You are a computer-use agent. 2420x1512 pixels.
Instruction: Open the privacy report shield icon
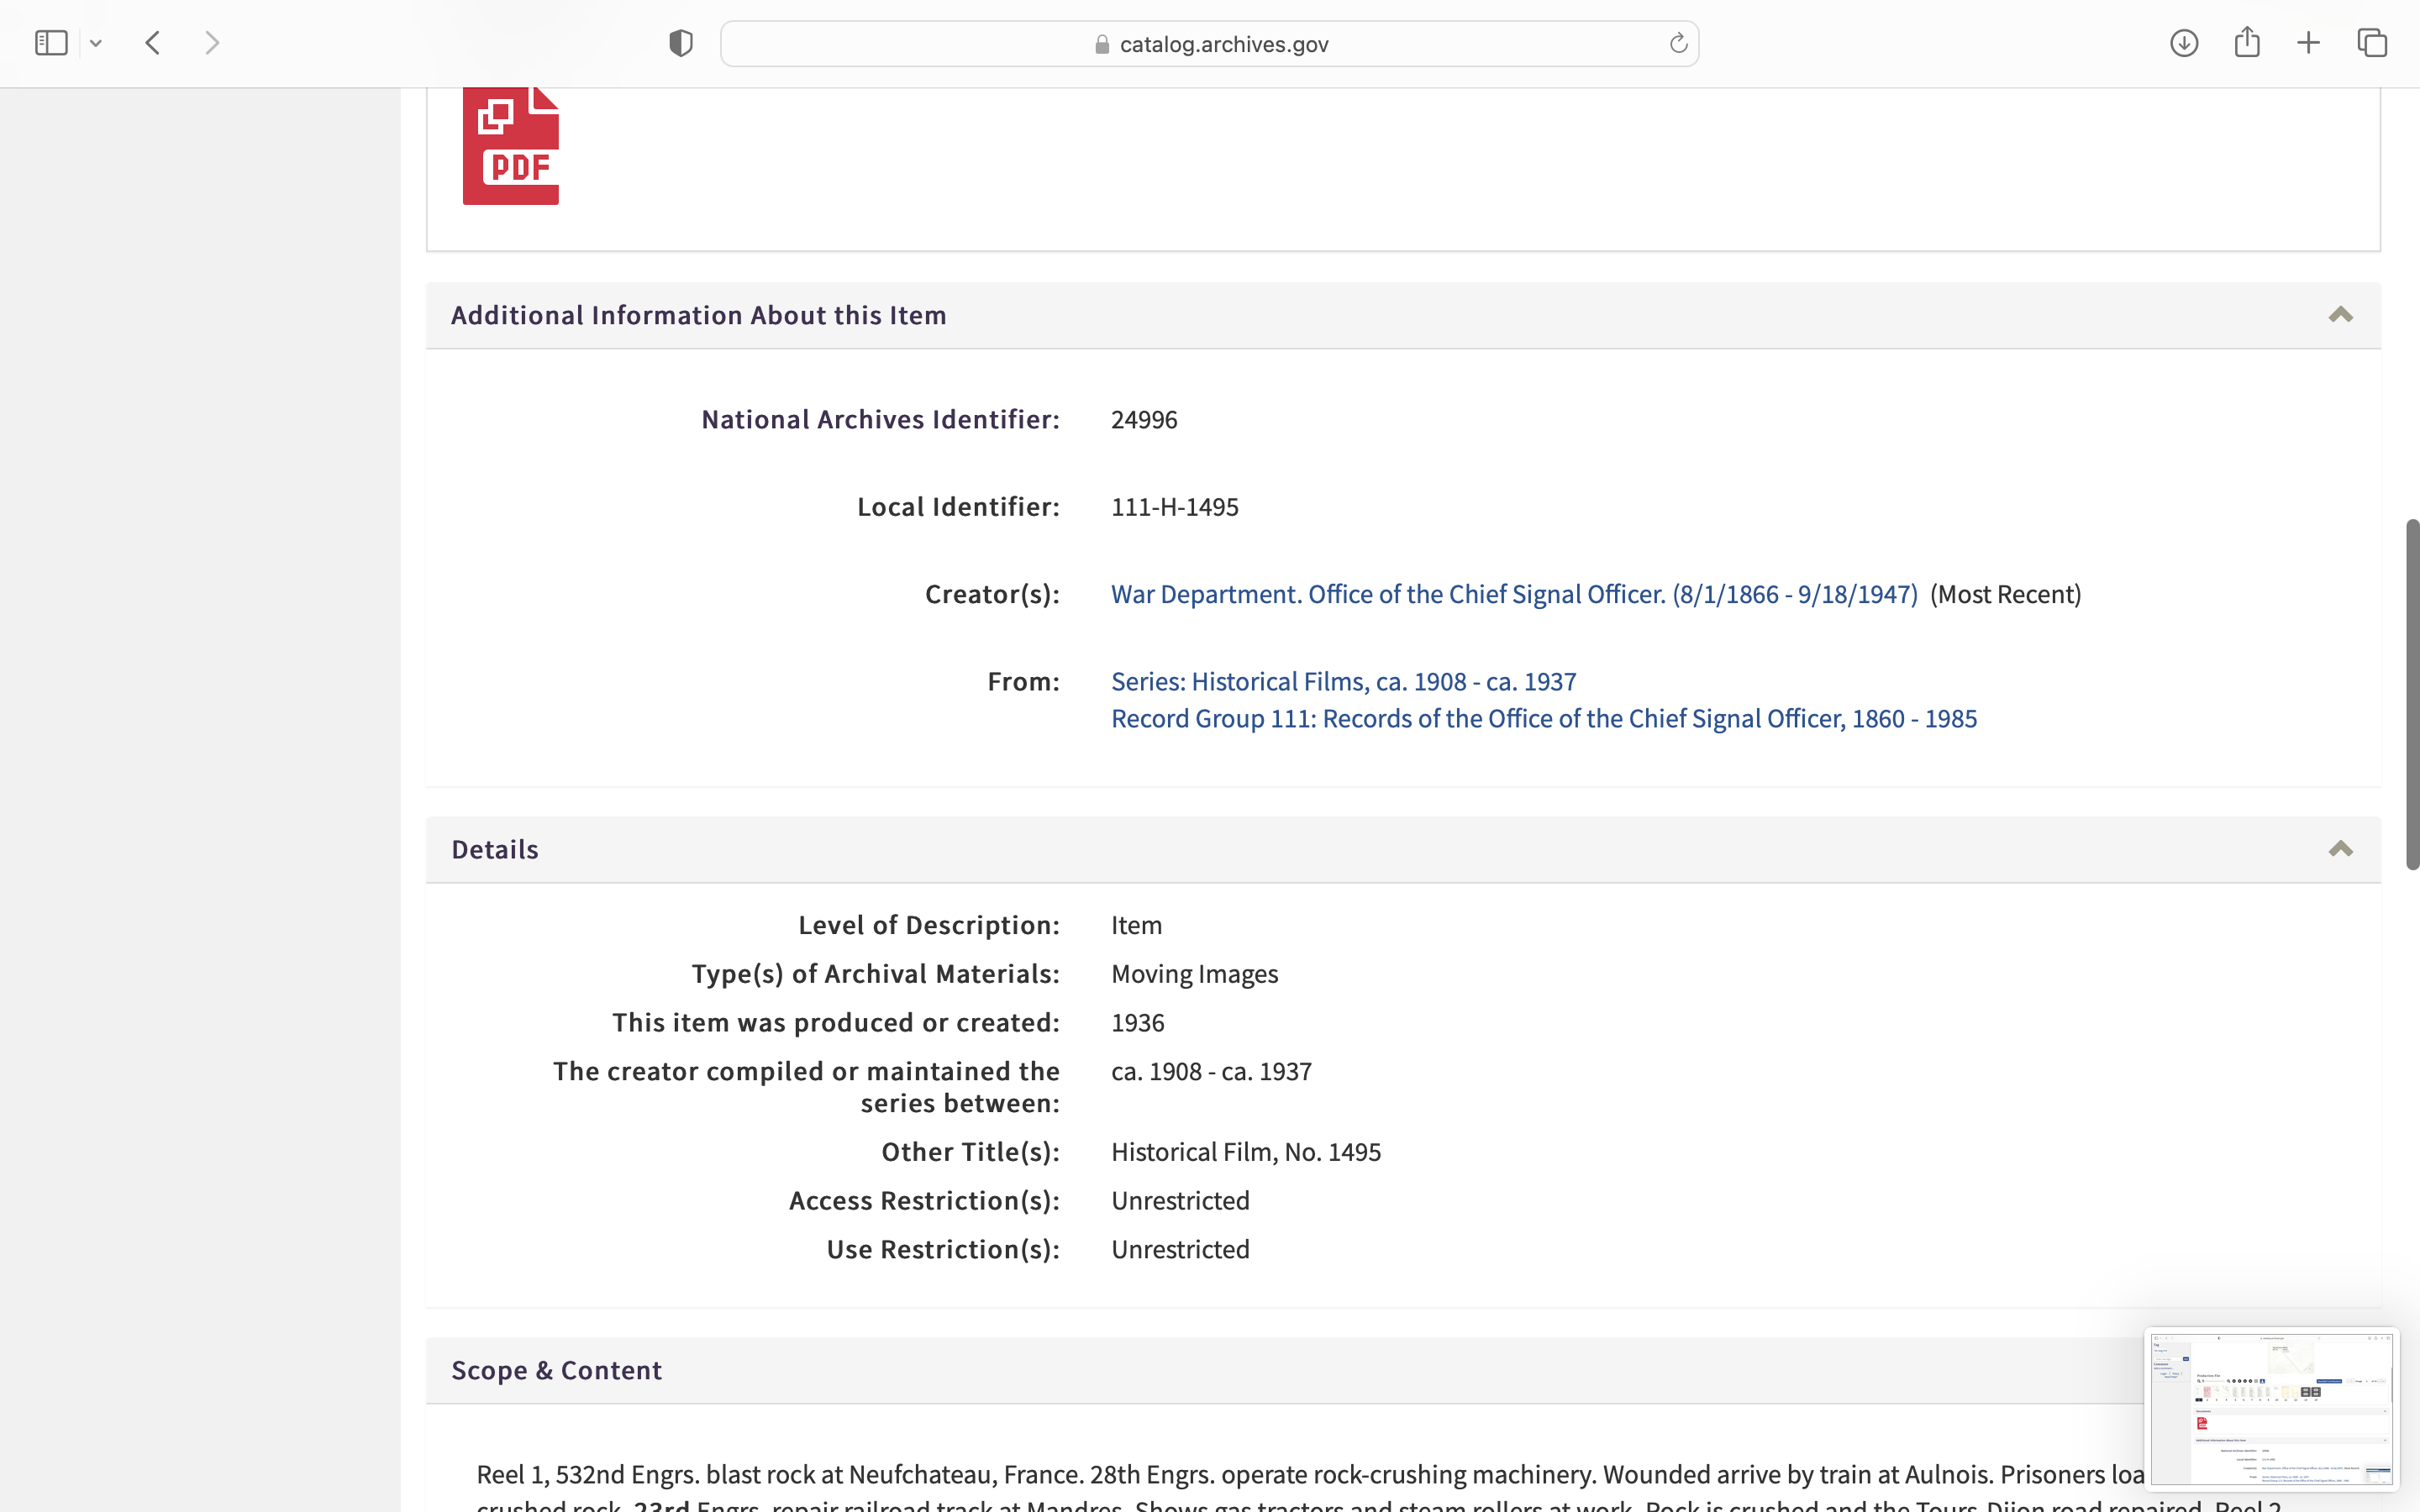680,43
